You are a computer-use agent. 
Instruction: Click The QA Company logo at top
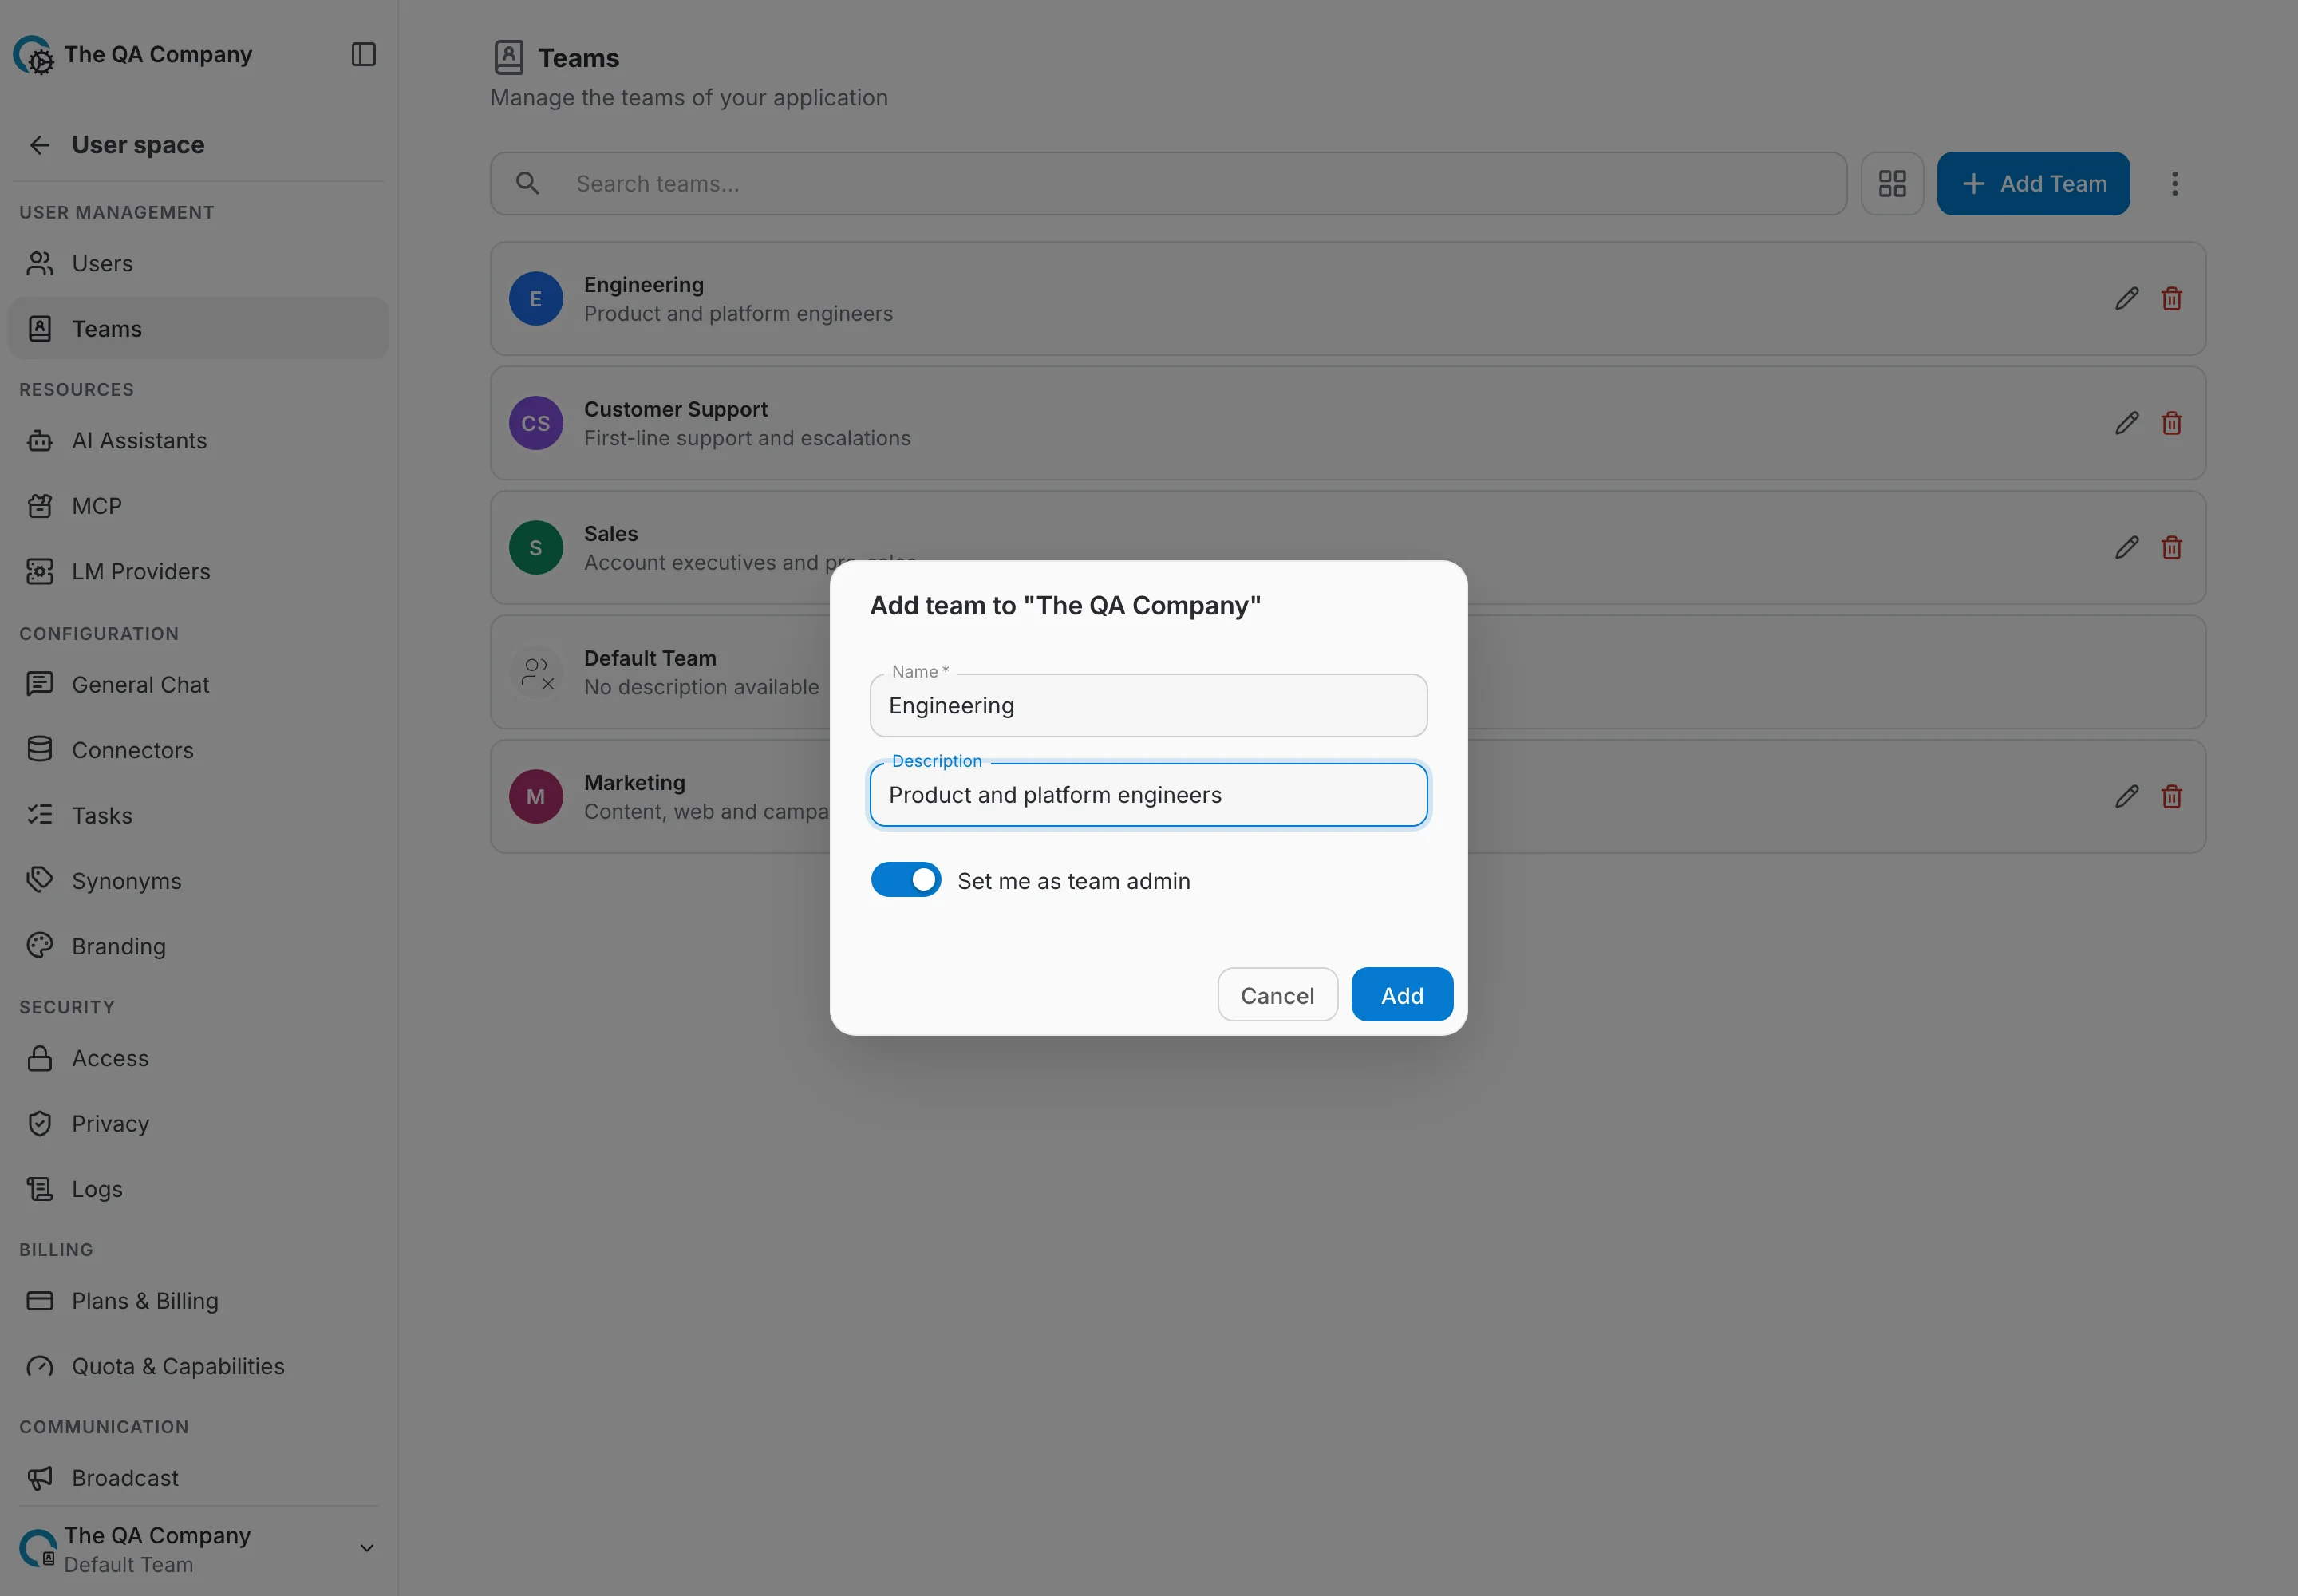pyautogui.click(x=33, y=55)
